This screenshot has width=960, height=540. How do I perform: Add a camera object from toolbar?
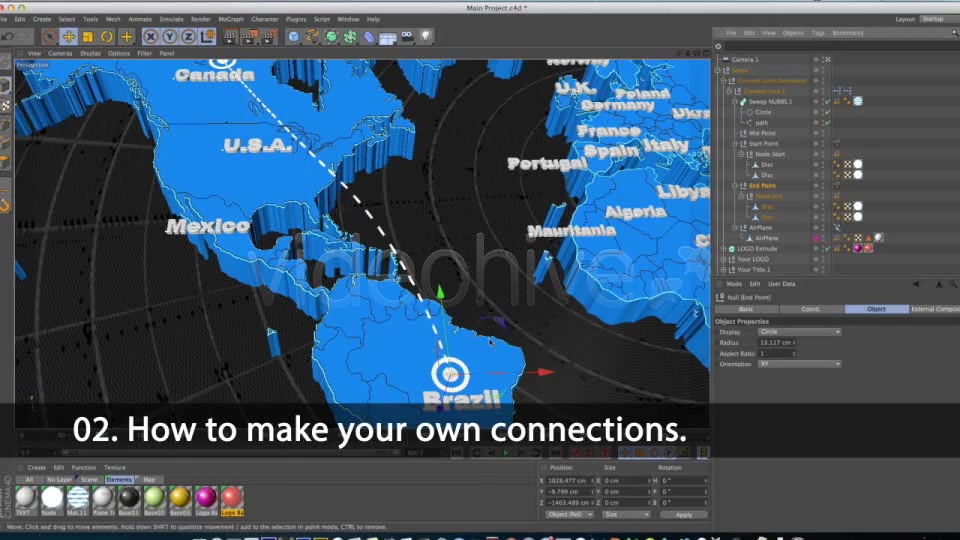coord(407,37)
